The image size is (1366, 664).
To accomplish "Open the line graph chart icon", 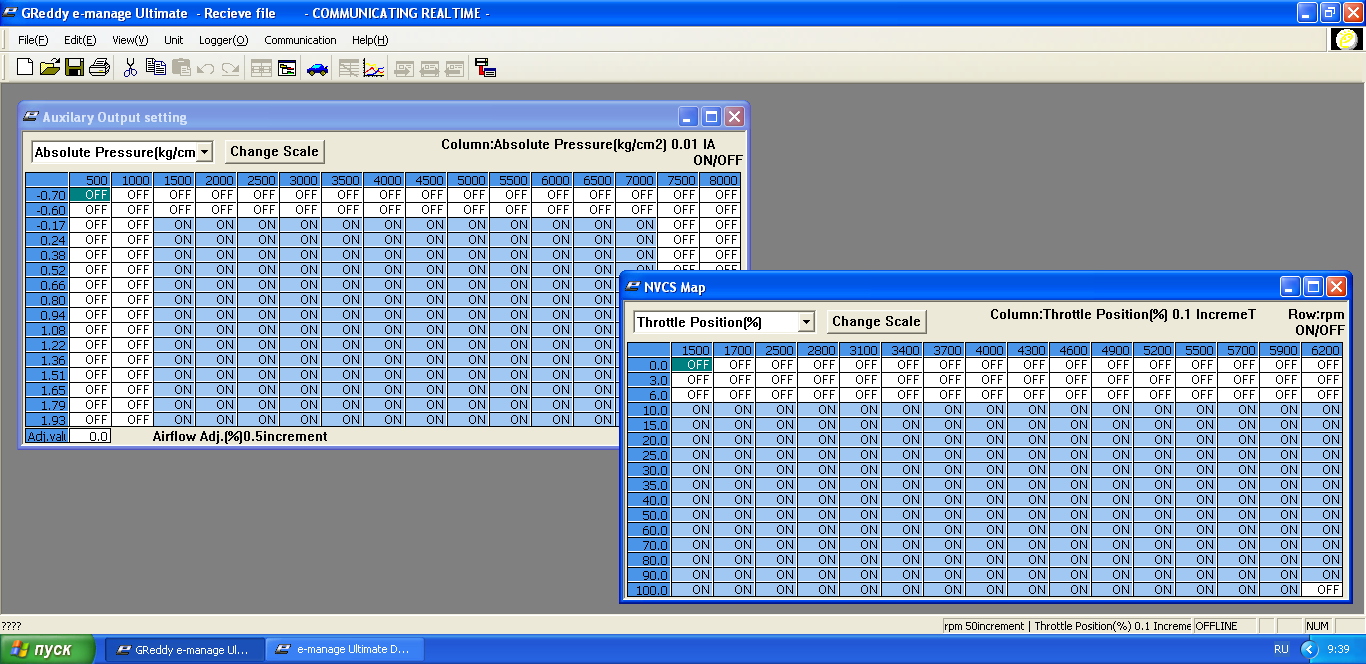I will click(x=374, y=68).
